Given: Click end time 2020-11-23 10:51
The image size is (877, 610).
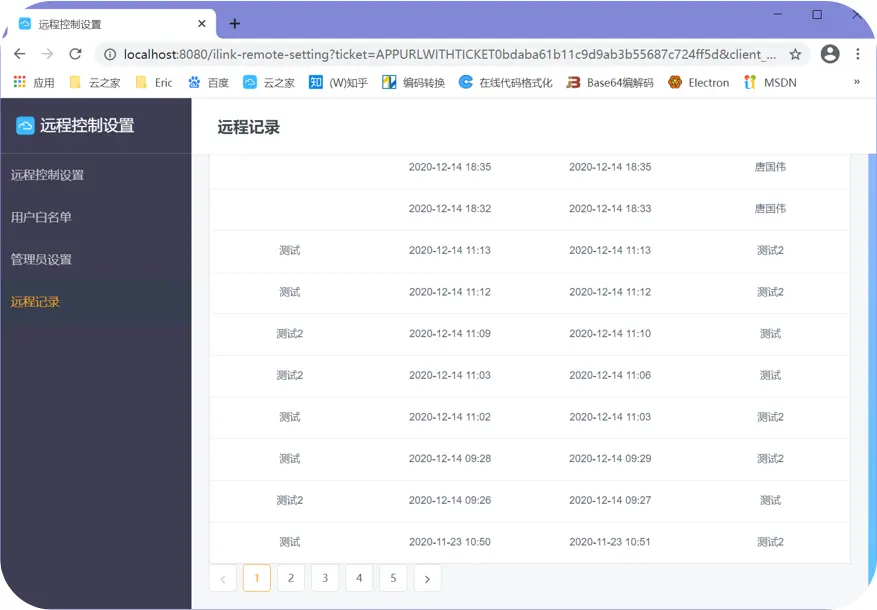Looking at the screenshot, I should click(610, 542).
